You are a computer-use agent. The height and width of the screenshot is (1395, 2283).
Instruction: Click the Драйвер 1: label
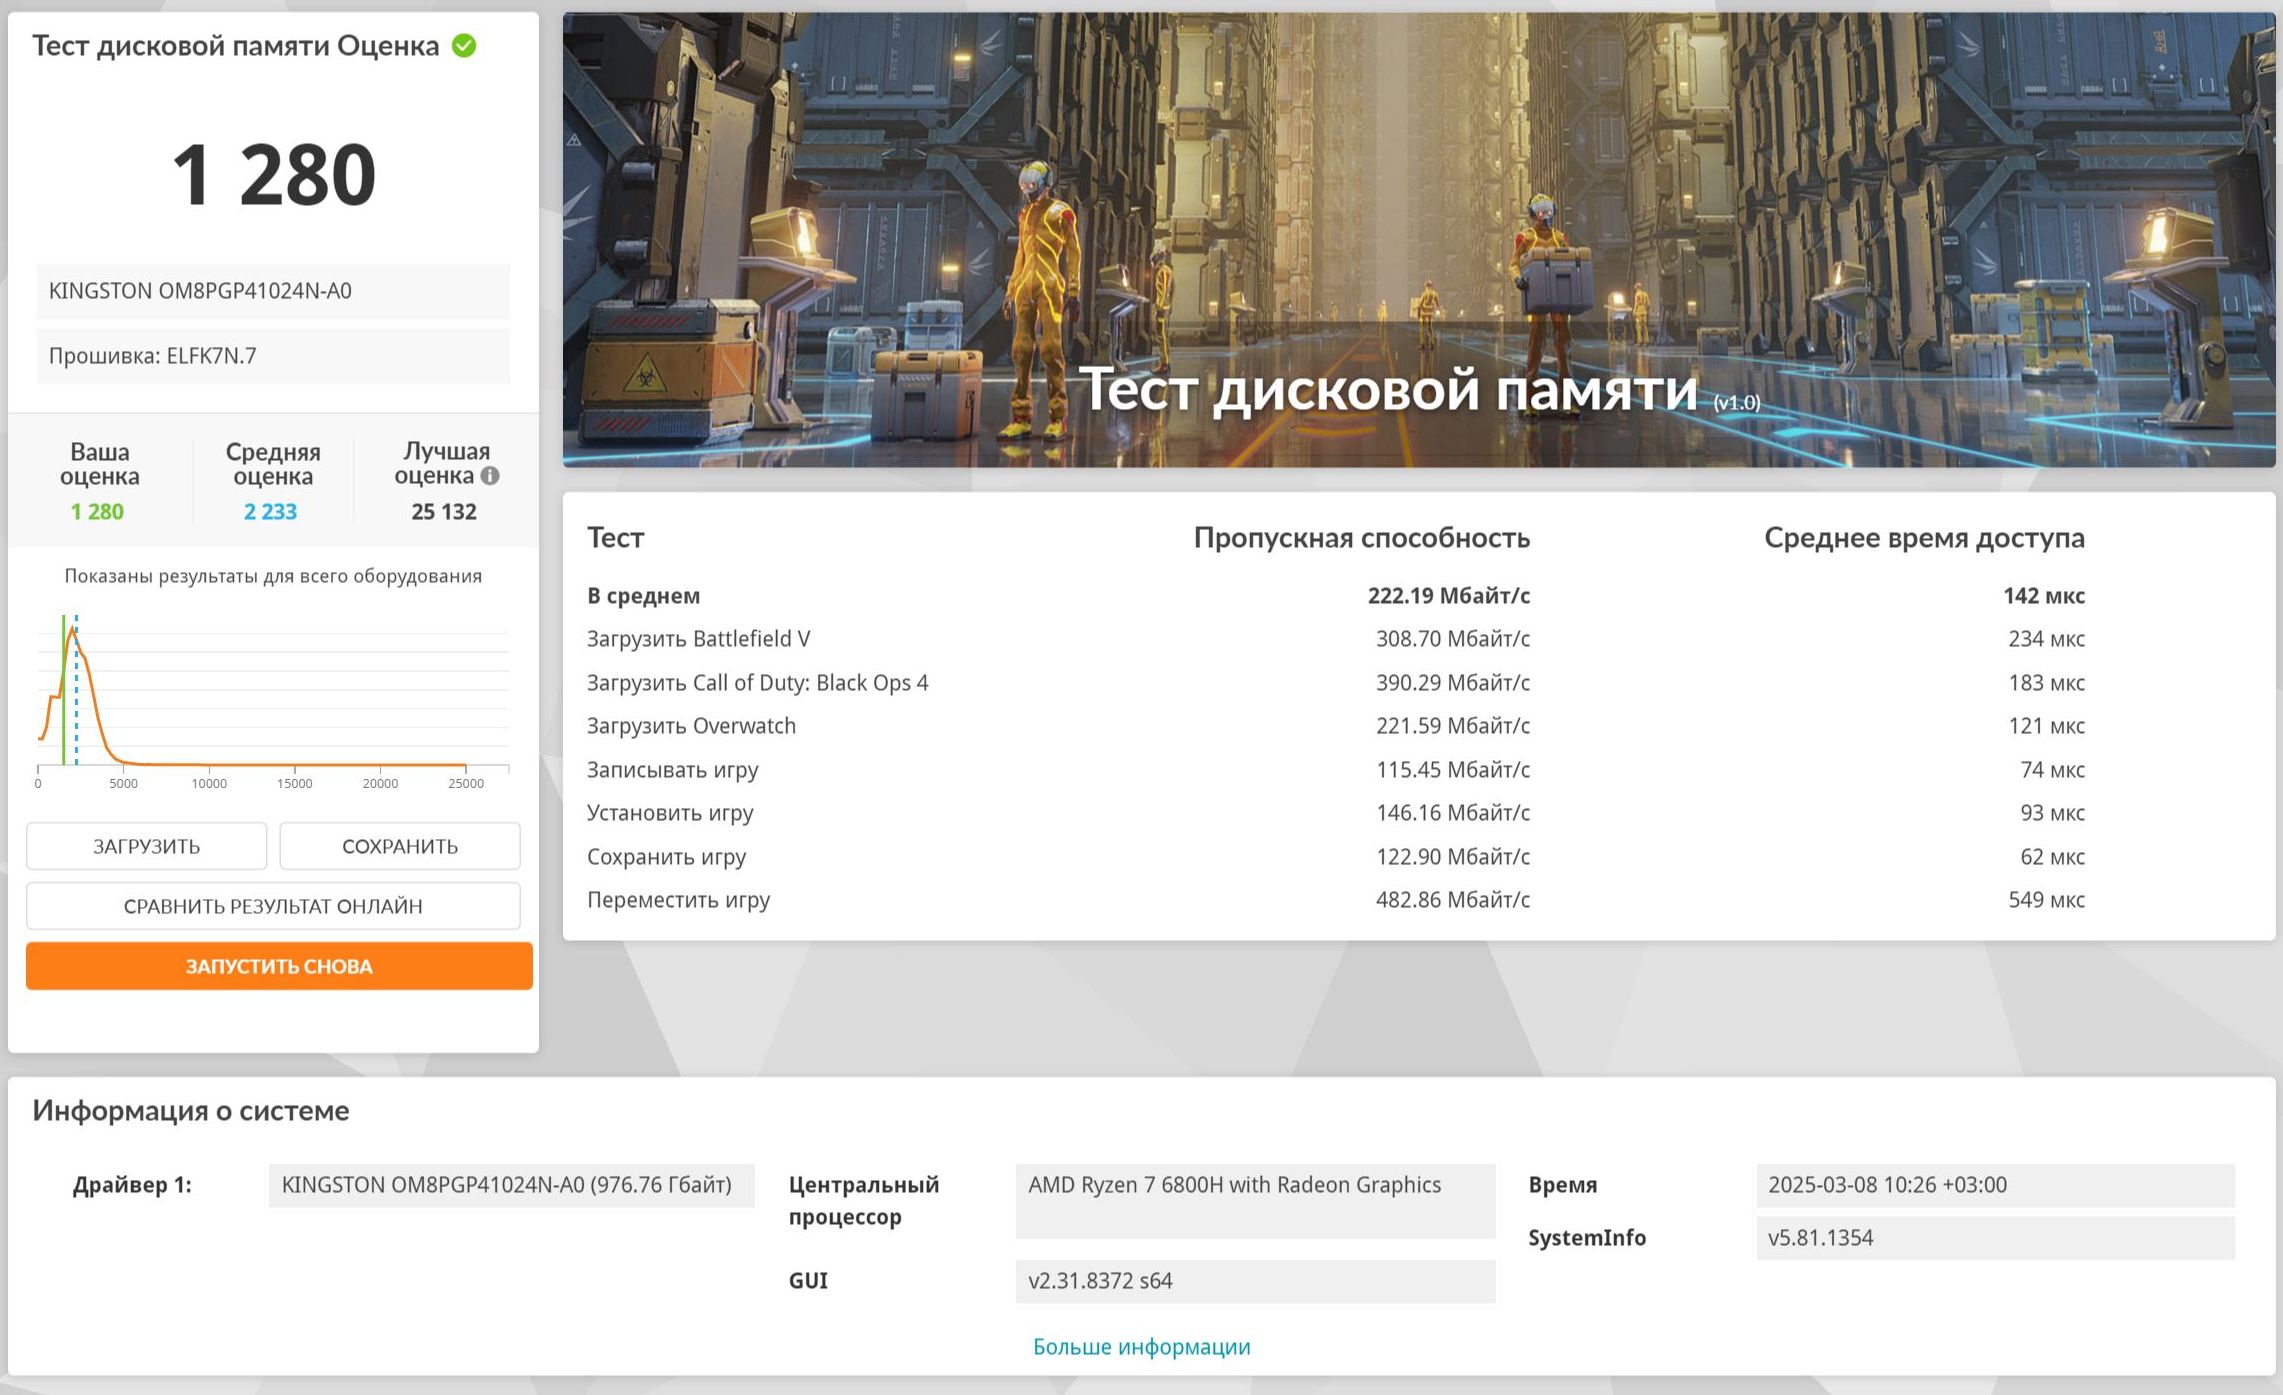[132, 1186]
